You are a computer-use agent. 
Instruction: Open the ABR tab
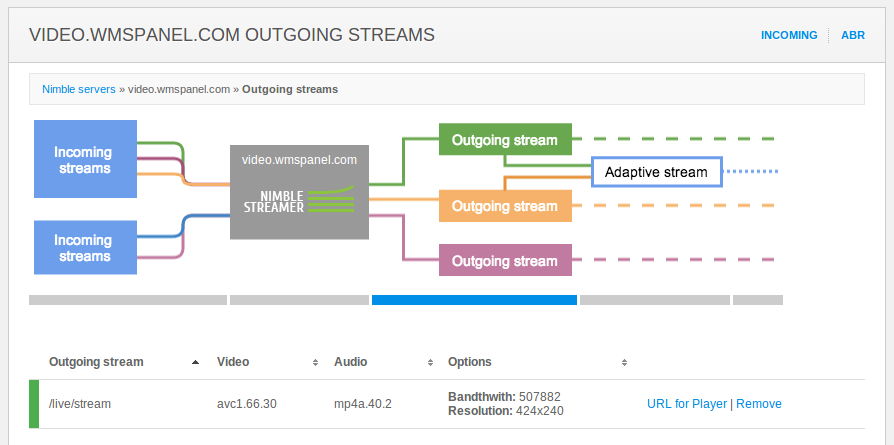pos(853,35)
